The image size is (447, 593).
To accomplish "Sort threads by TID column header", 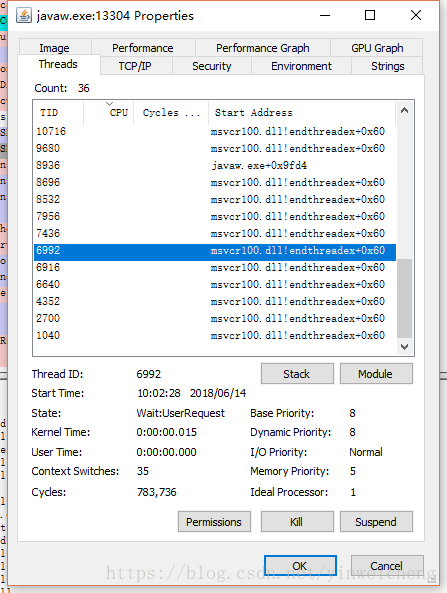I will click(x=58, y=113).
